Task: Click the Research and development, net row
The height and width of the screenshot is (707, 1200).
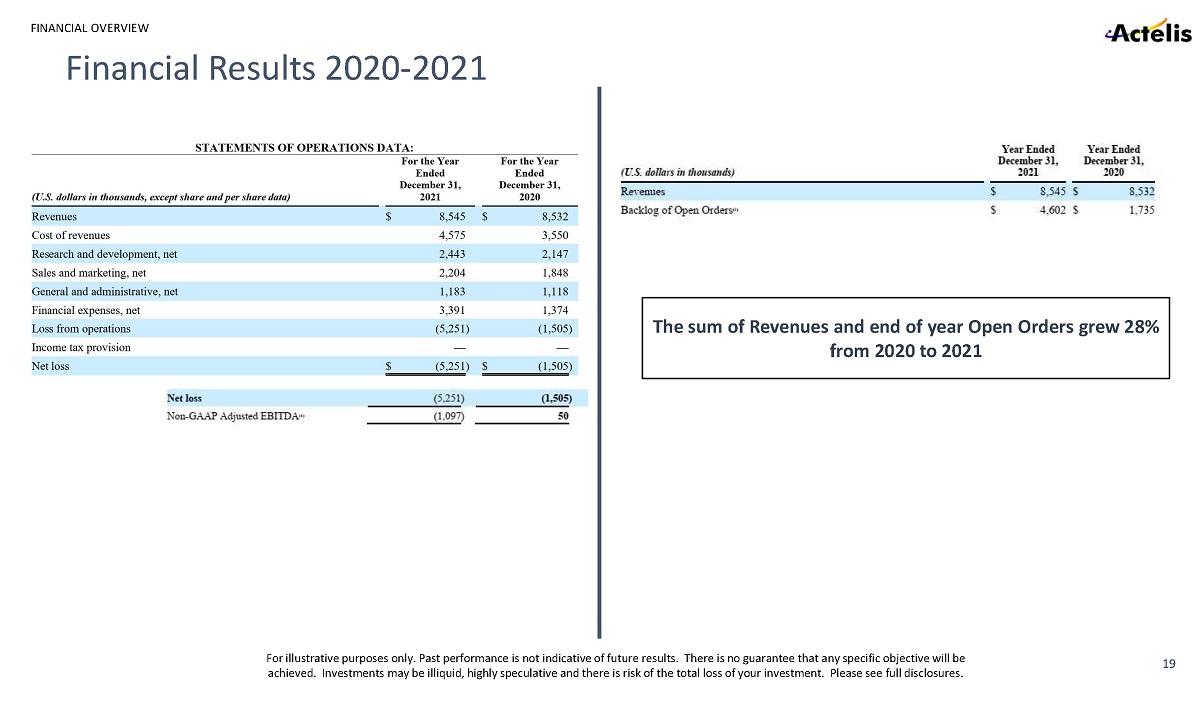Action: click(104, 254)
